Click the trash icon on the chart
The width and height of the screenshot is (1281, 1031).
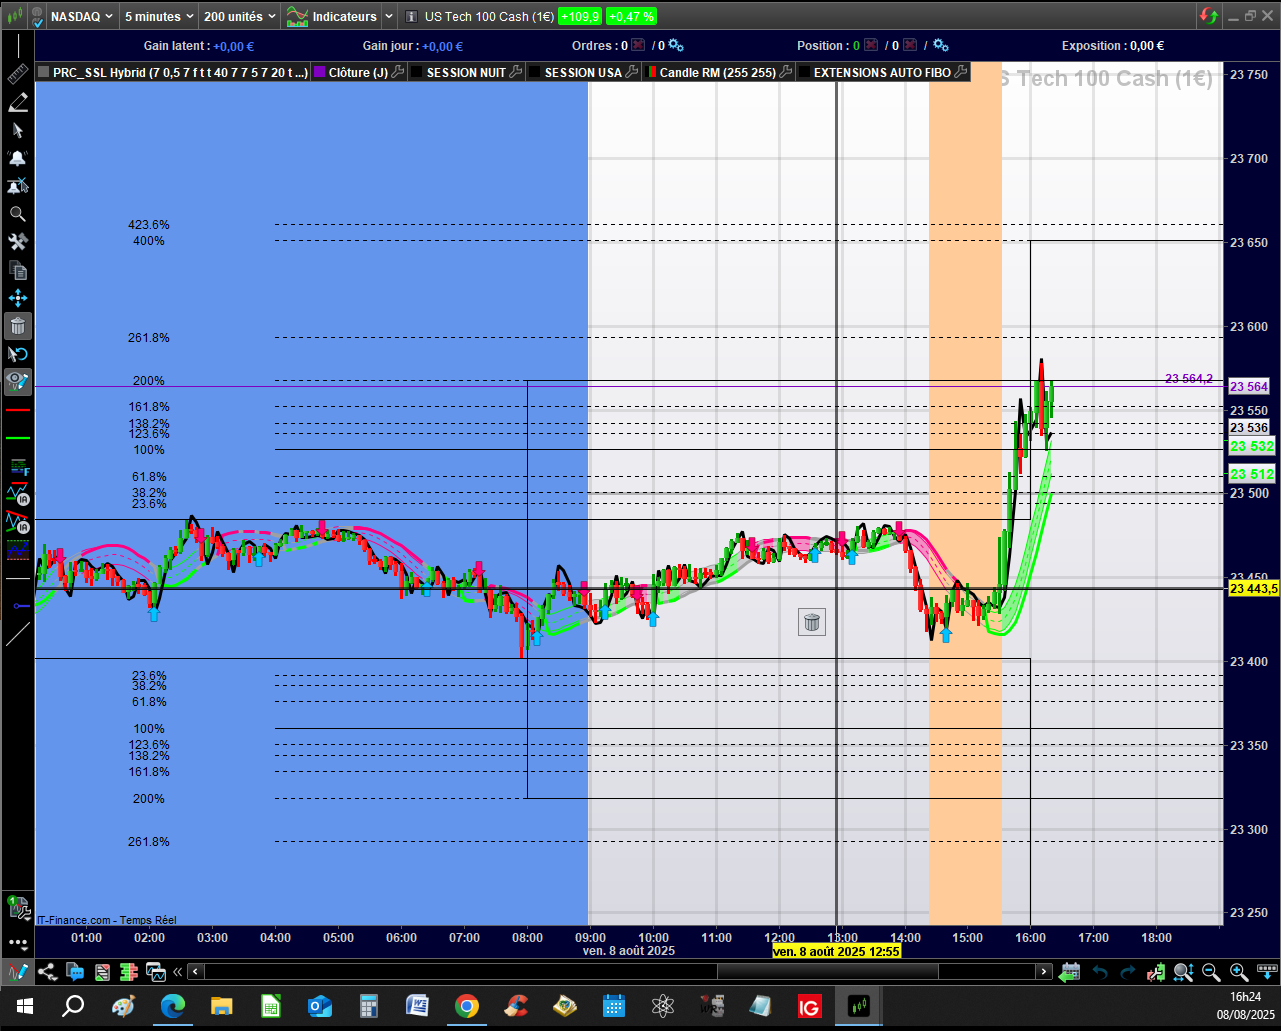(x=812, y=622)
